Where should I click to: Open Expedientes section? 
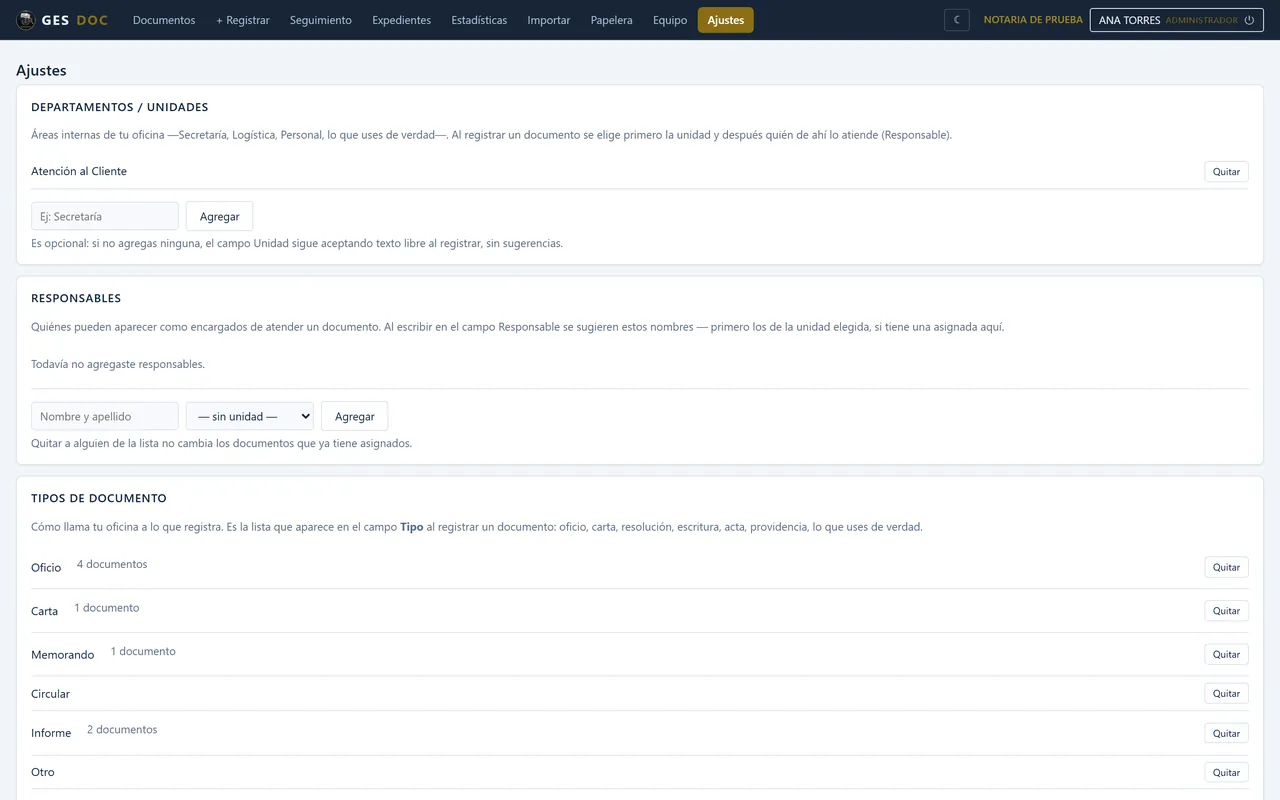[x=401, y=20]
